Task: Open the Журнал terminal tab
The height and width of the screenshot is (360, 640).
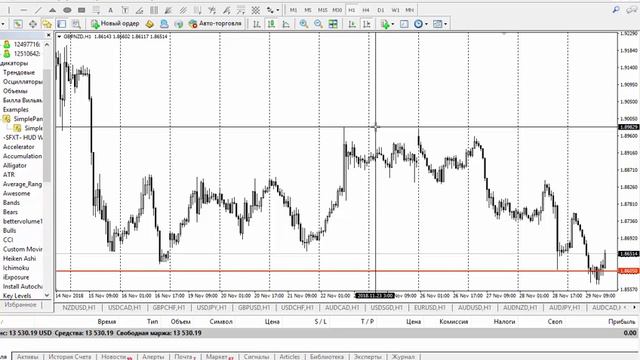Action: pos(403,357)
